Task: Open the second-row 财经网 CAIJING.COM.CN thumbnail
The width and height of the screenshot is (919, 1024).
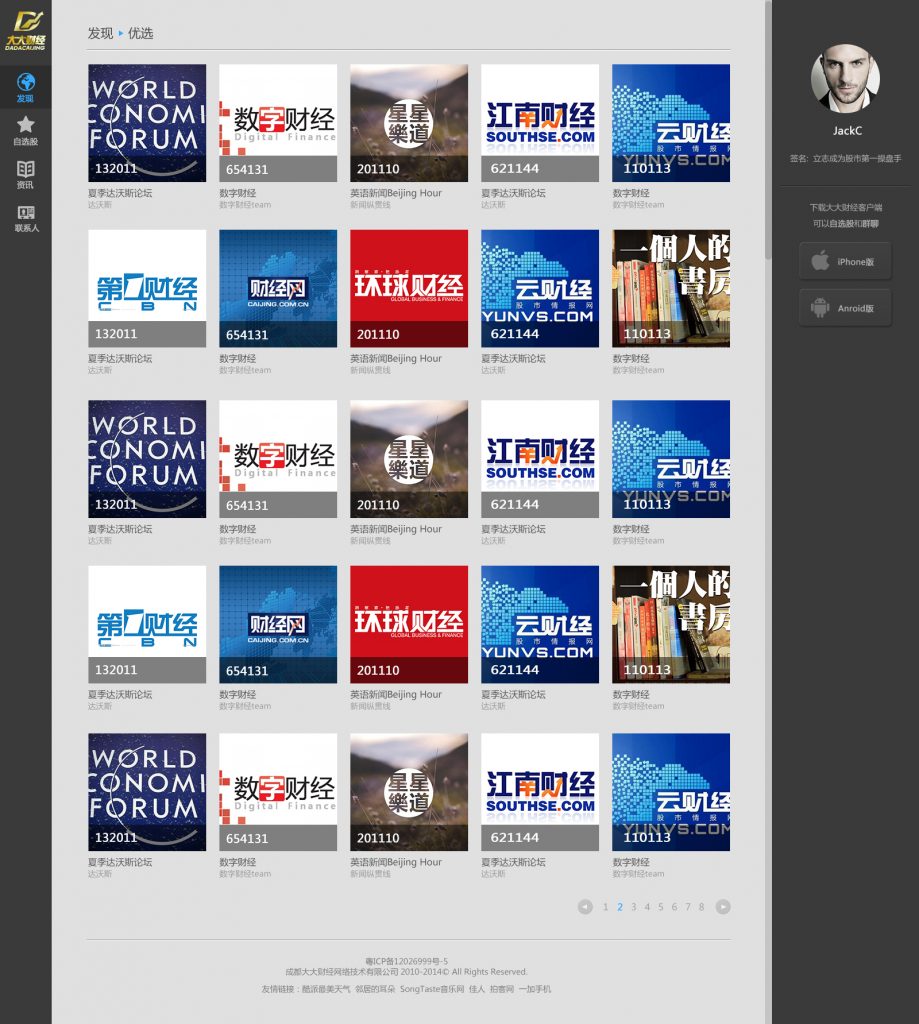Action: point(278,288)
